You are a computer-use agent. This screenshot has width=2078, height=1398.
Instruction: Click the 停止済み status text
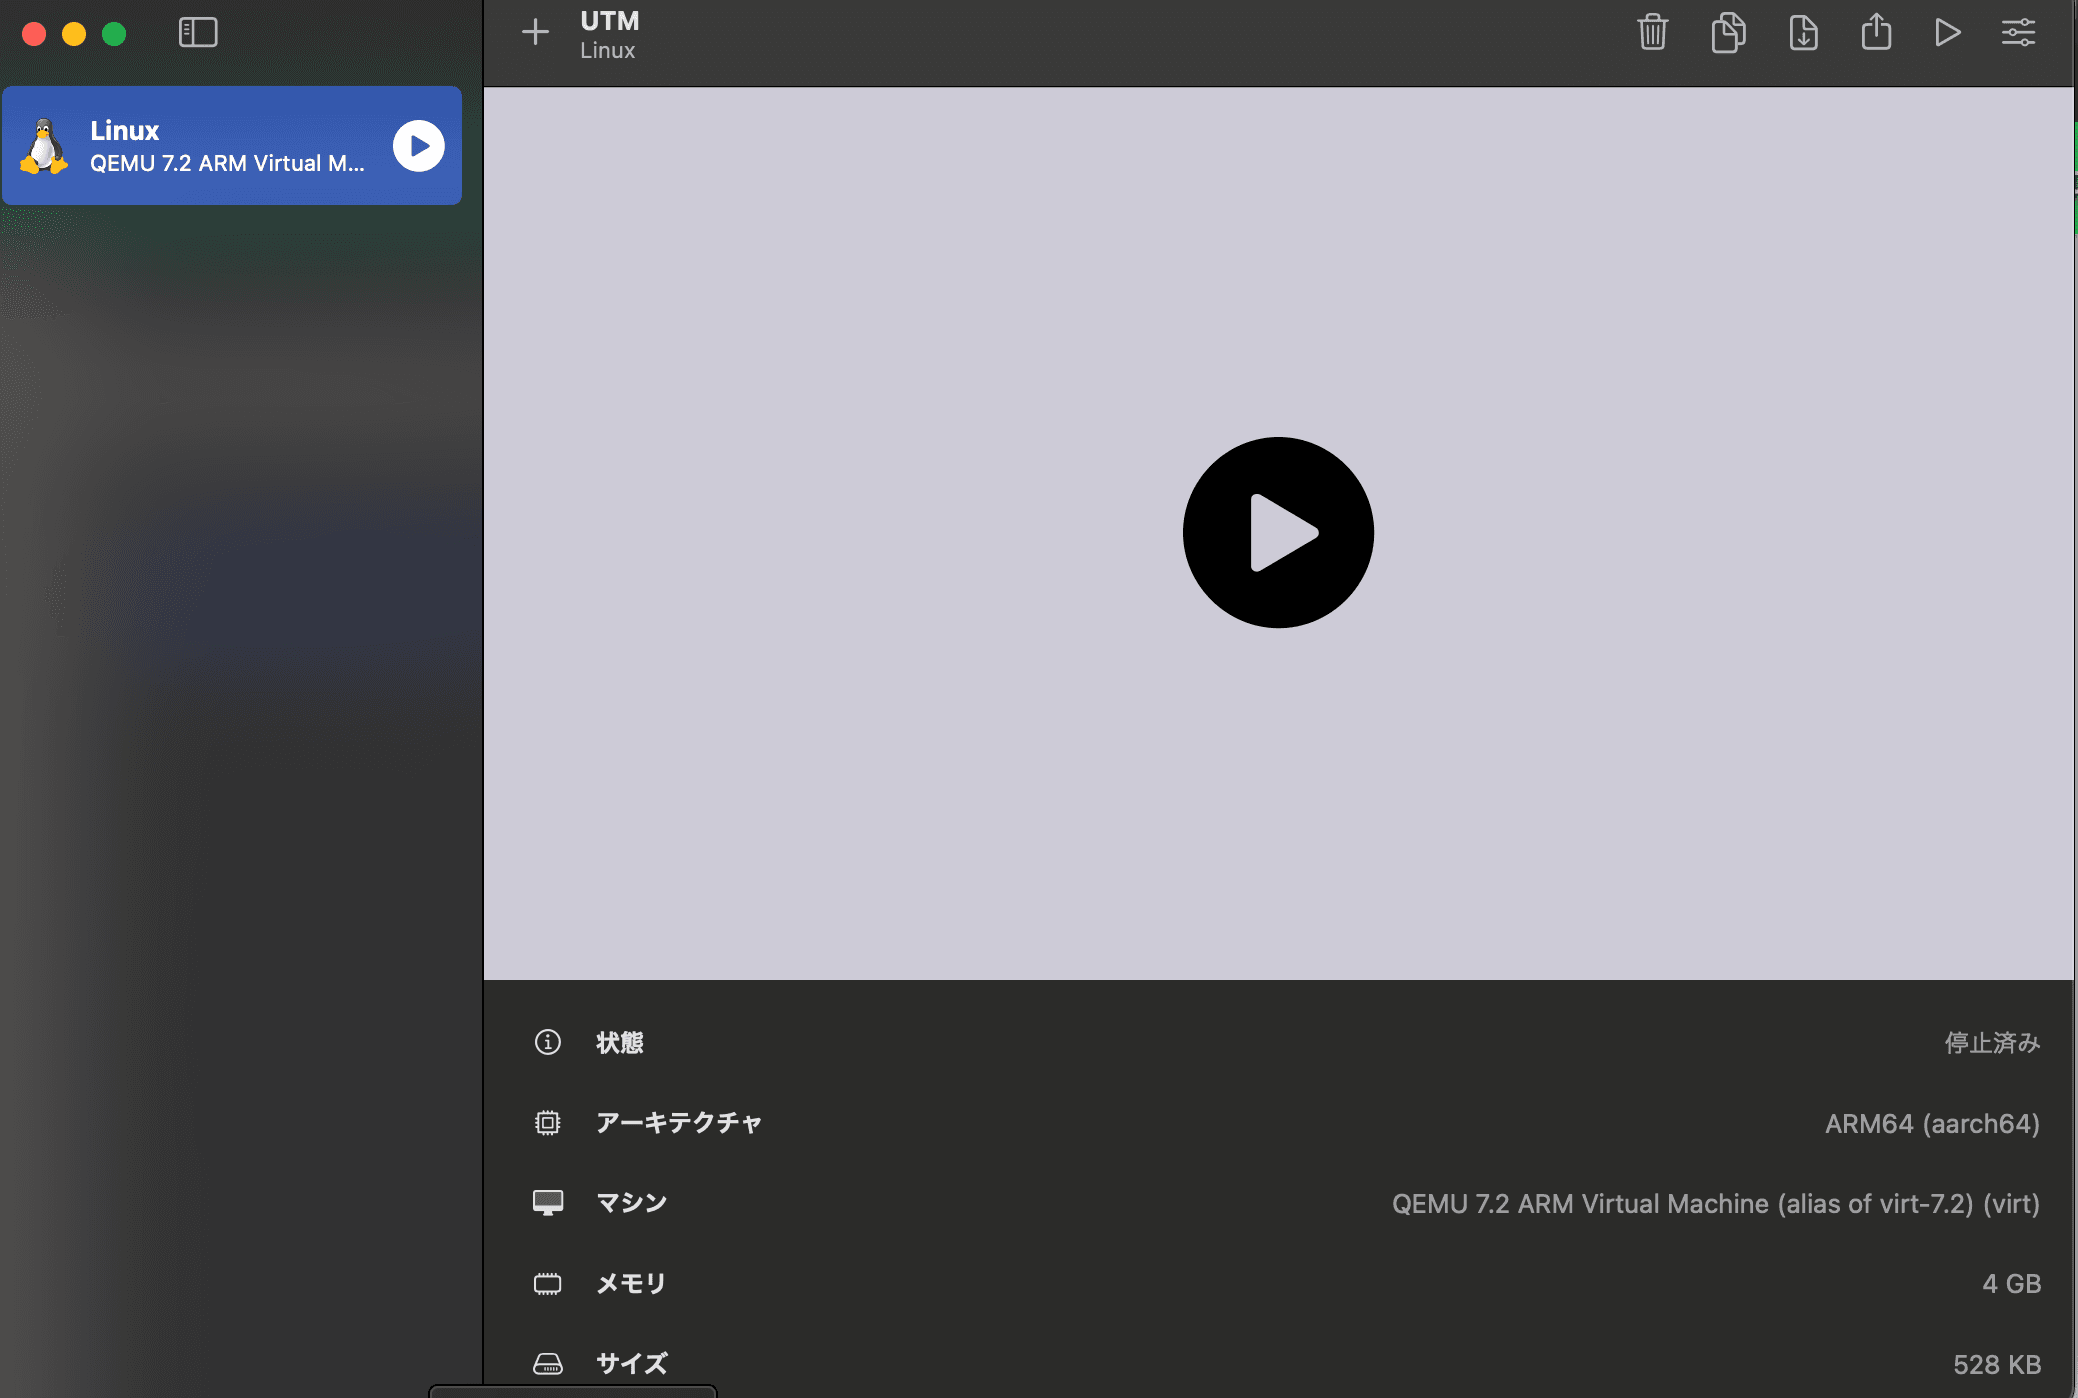click(1991, 1043)
